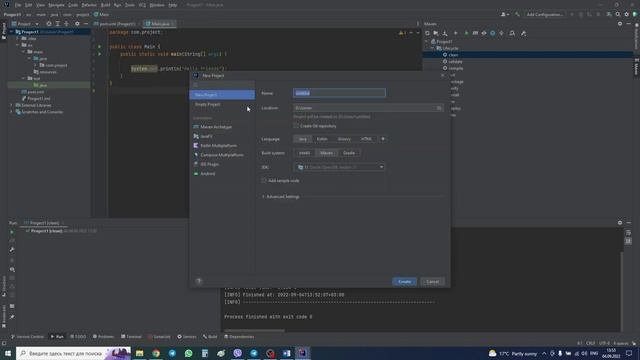Screen dimensions: 640x360
Task: Open Maven panel gear options
Action: tap(620, 24)
